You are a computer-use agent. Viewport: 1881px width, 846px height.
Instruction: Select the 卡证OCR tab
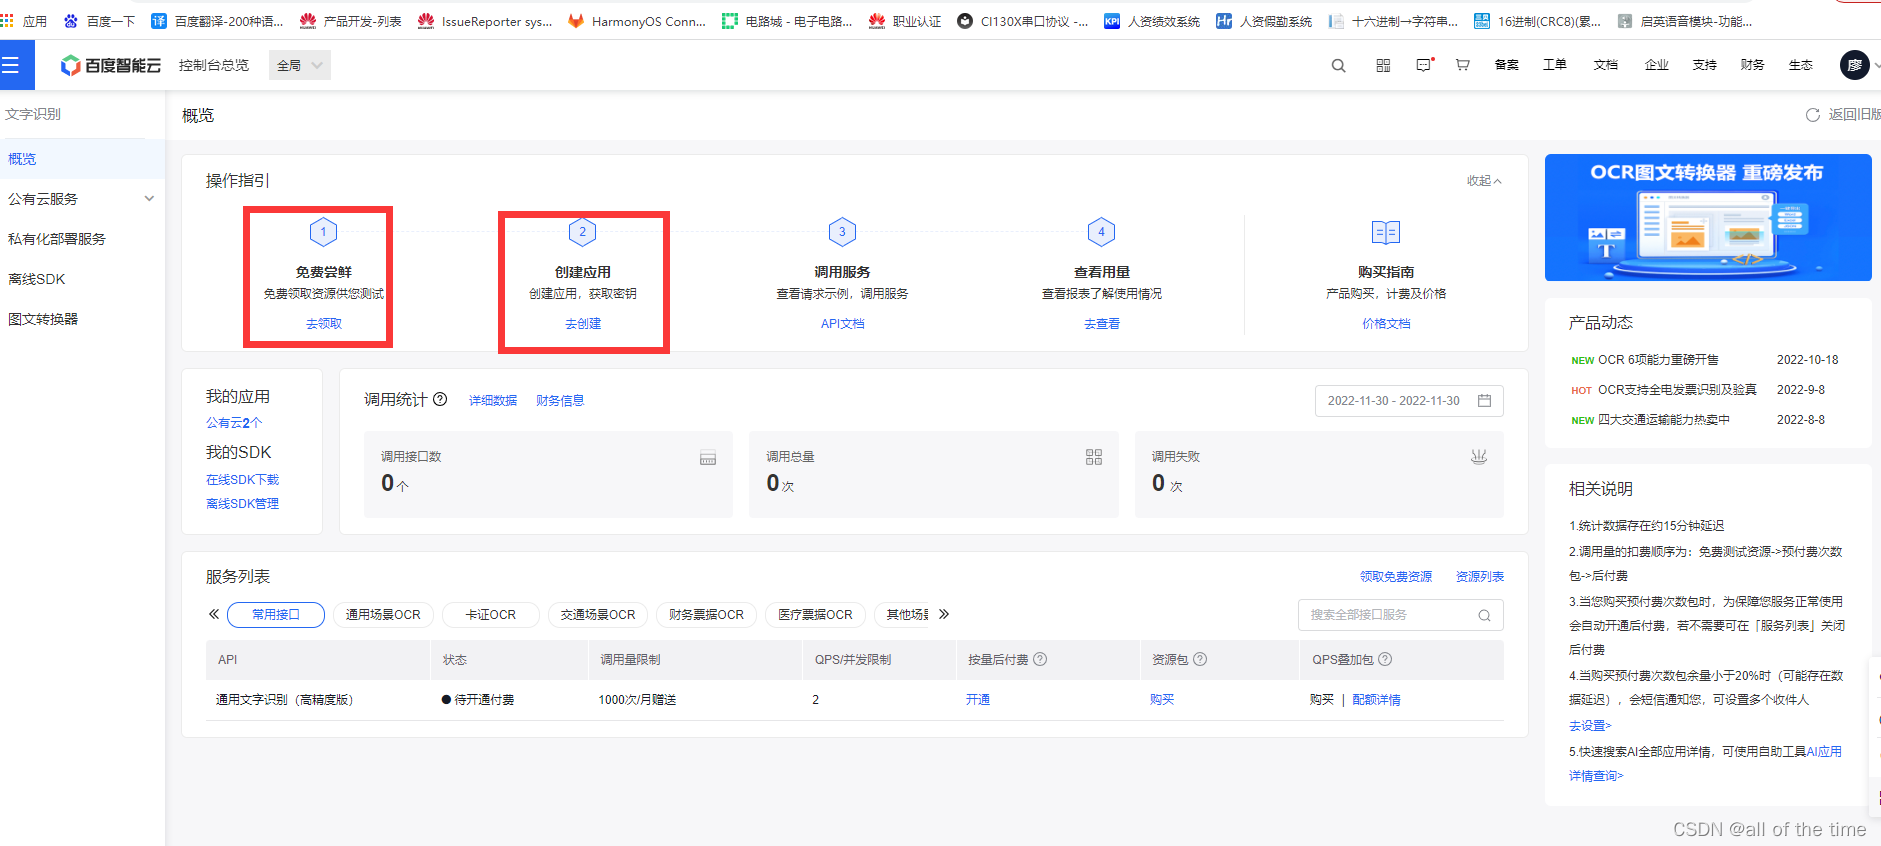490,615
